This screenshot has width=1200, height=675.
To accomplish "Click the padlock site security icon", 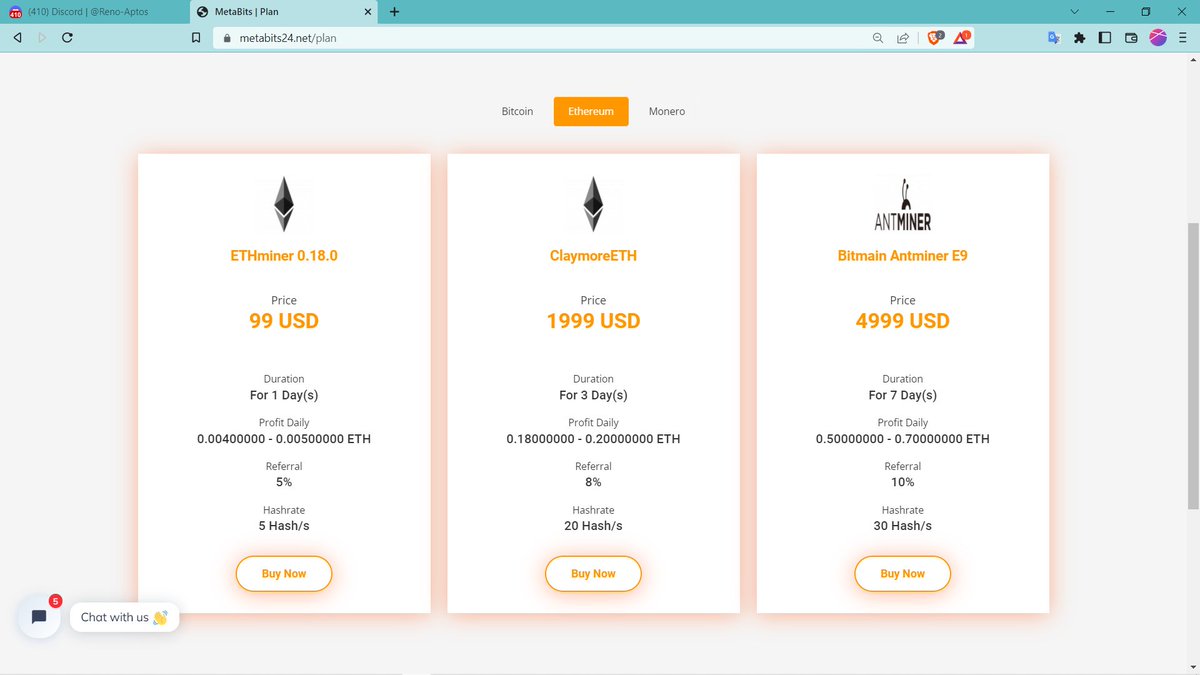I will pyautogui.click(x=226, y=38).
